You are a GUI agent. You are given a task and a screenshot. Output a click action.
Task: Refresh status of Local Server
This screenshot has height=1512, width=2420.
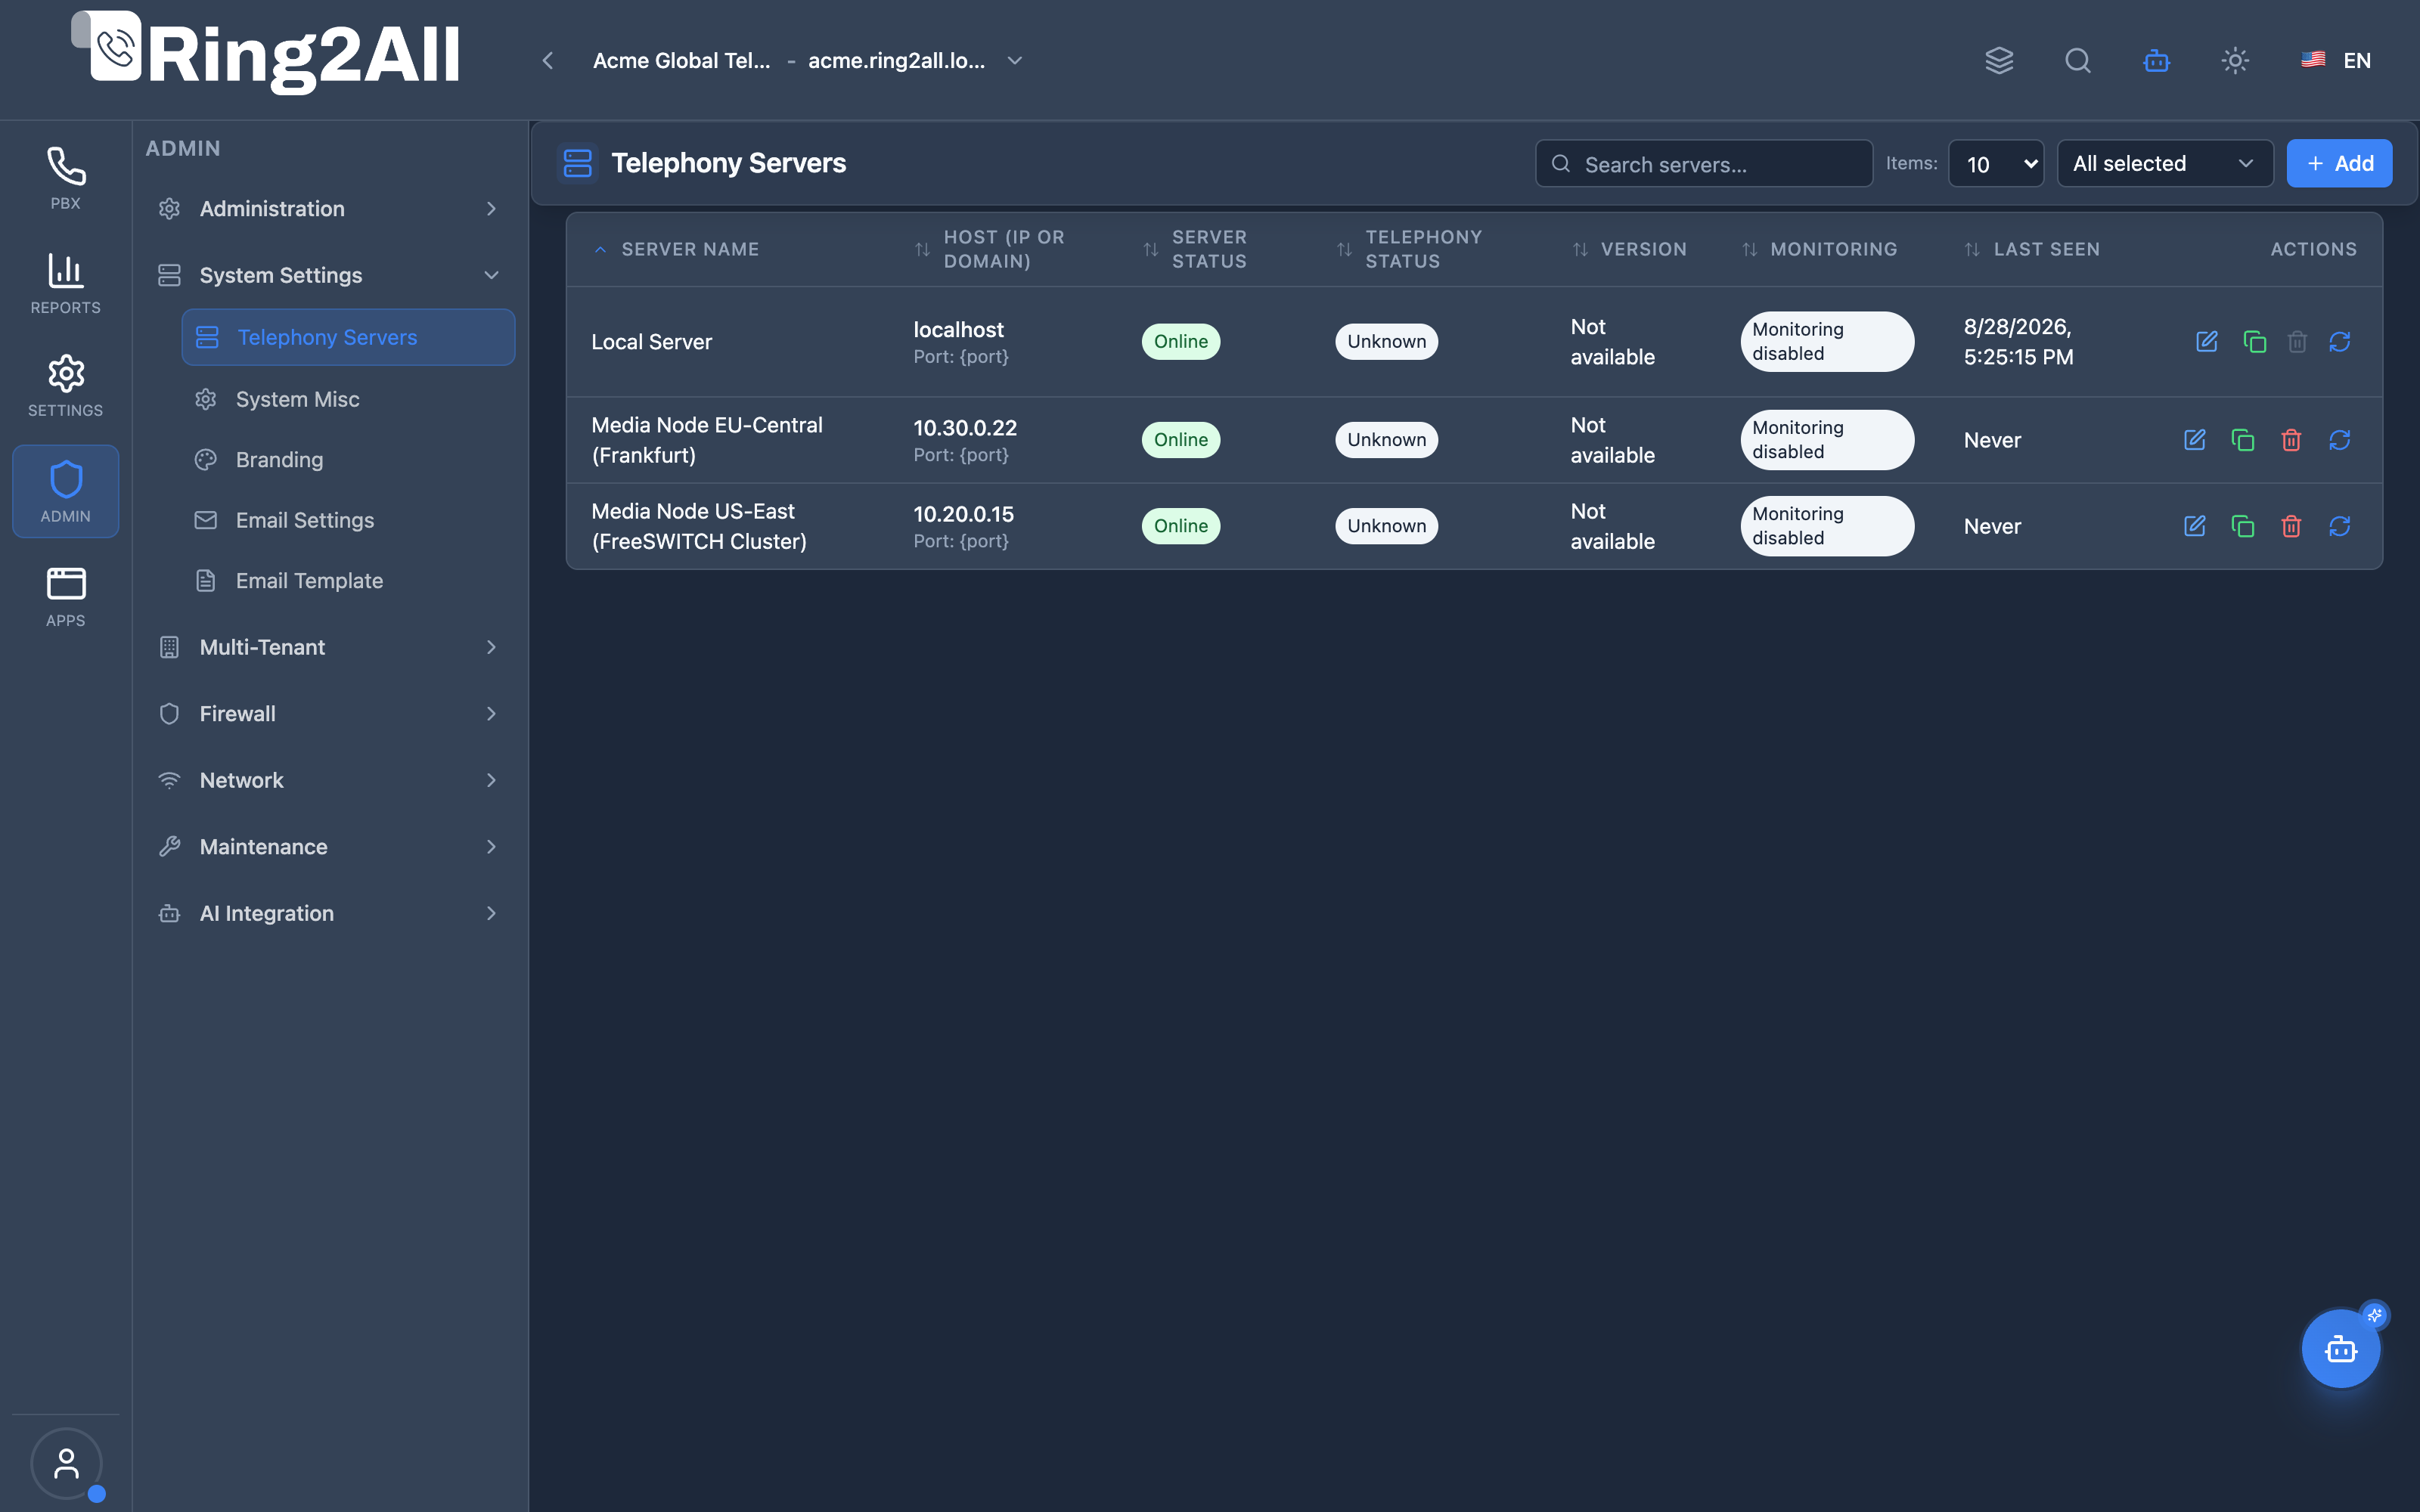[x=2339, y=342]
